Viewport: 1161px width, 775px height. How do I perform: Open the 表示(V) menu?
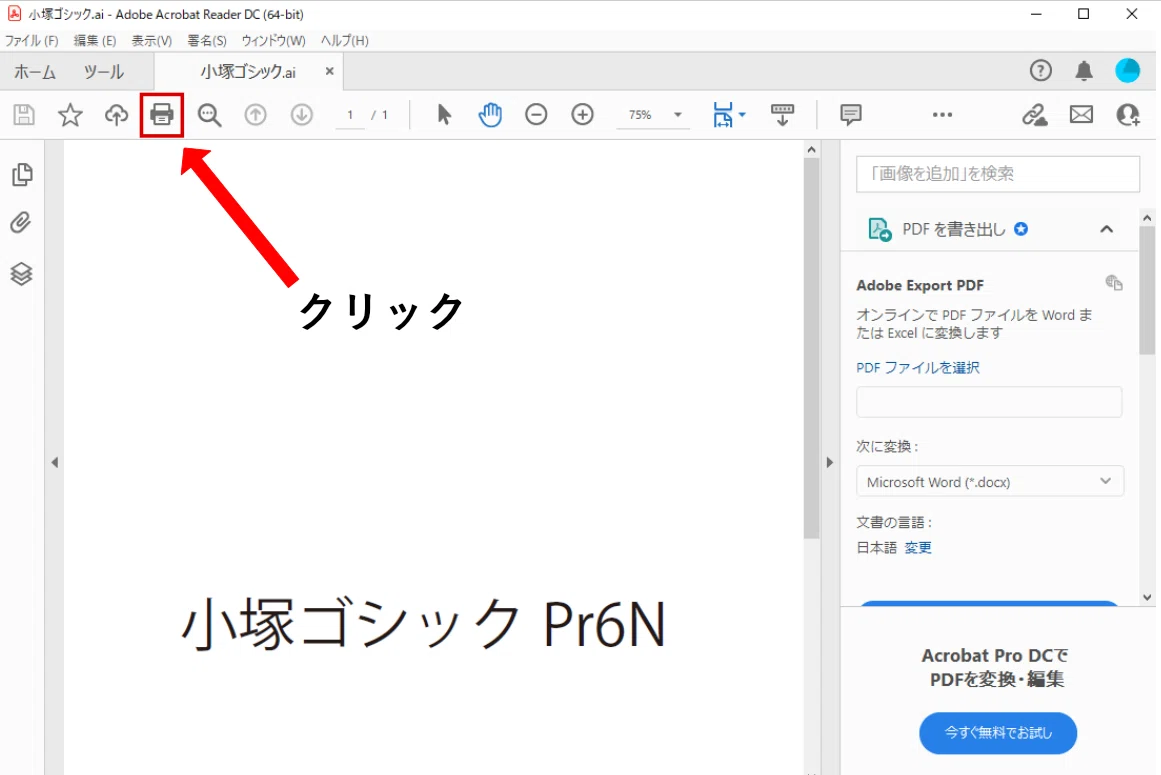[x=152, y=41]
